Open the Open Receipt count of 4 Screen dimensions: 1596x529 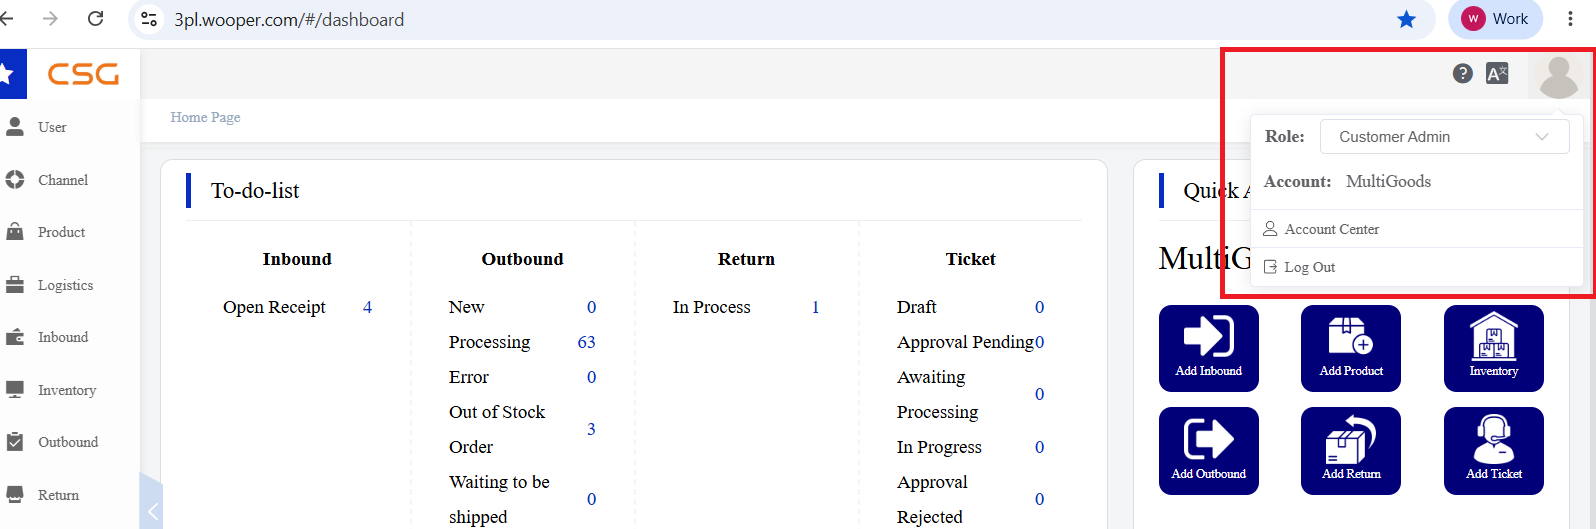(x=367, y=307)
